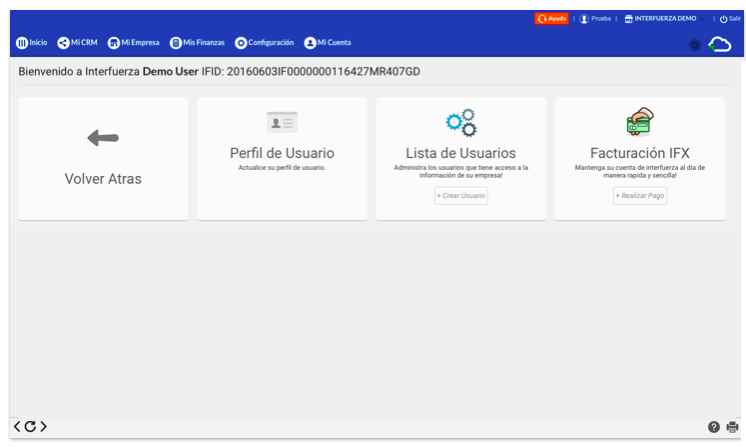The width and height of the screenshot is (746, 447).
Task: Click the dark search icon in navbar
Action: [695, 45]
